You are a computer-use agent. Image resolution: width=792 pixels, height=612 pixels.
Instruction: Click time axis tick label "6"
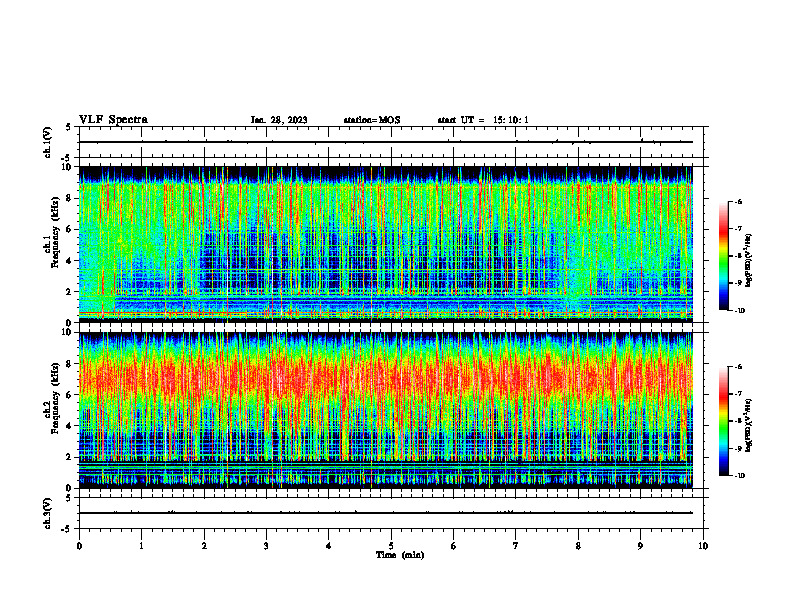pos(453,546)
